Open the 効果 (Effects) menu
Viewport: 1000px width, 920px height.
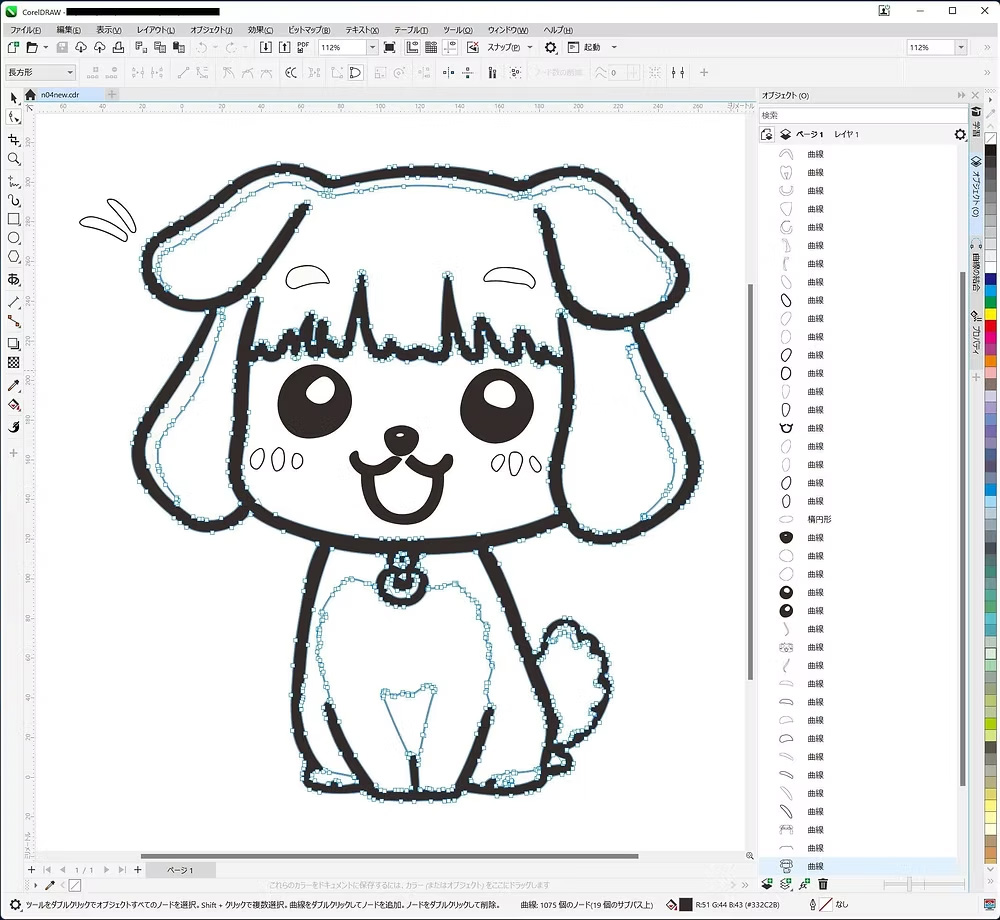[x=260, y=30]
